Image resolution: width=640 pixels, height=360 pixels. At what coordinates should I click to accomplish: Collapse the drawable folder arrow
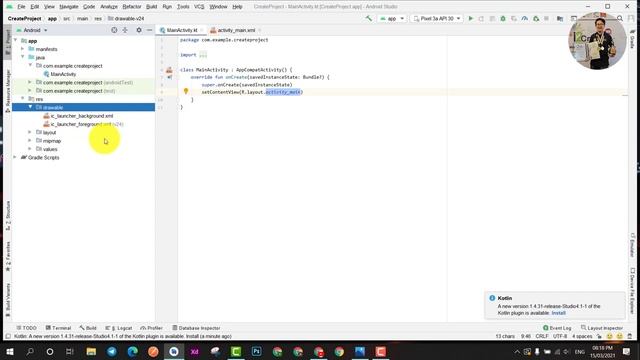point(30,107)
